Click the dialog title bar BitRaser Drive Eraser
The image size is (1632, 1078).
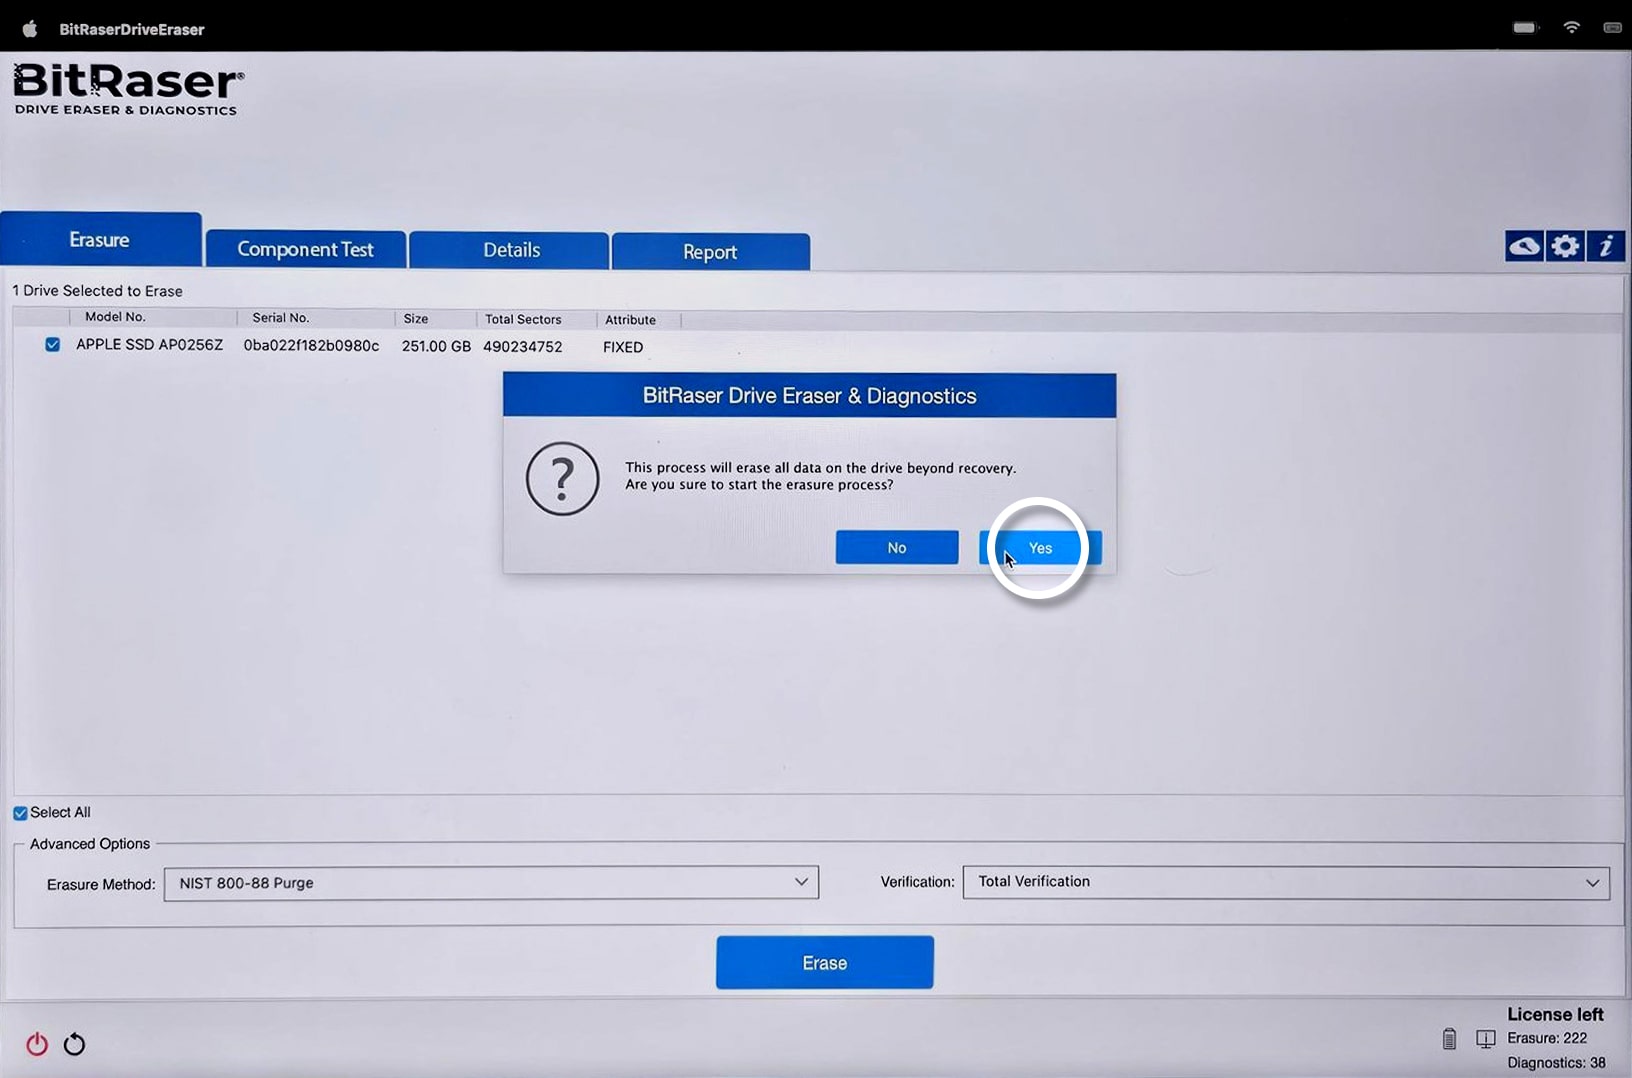pos(809,396)
